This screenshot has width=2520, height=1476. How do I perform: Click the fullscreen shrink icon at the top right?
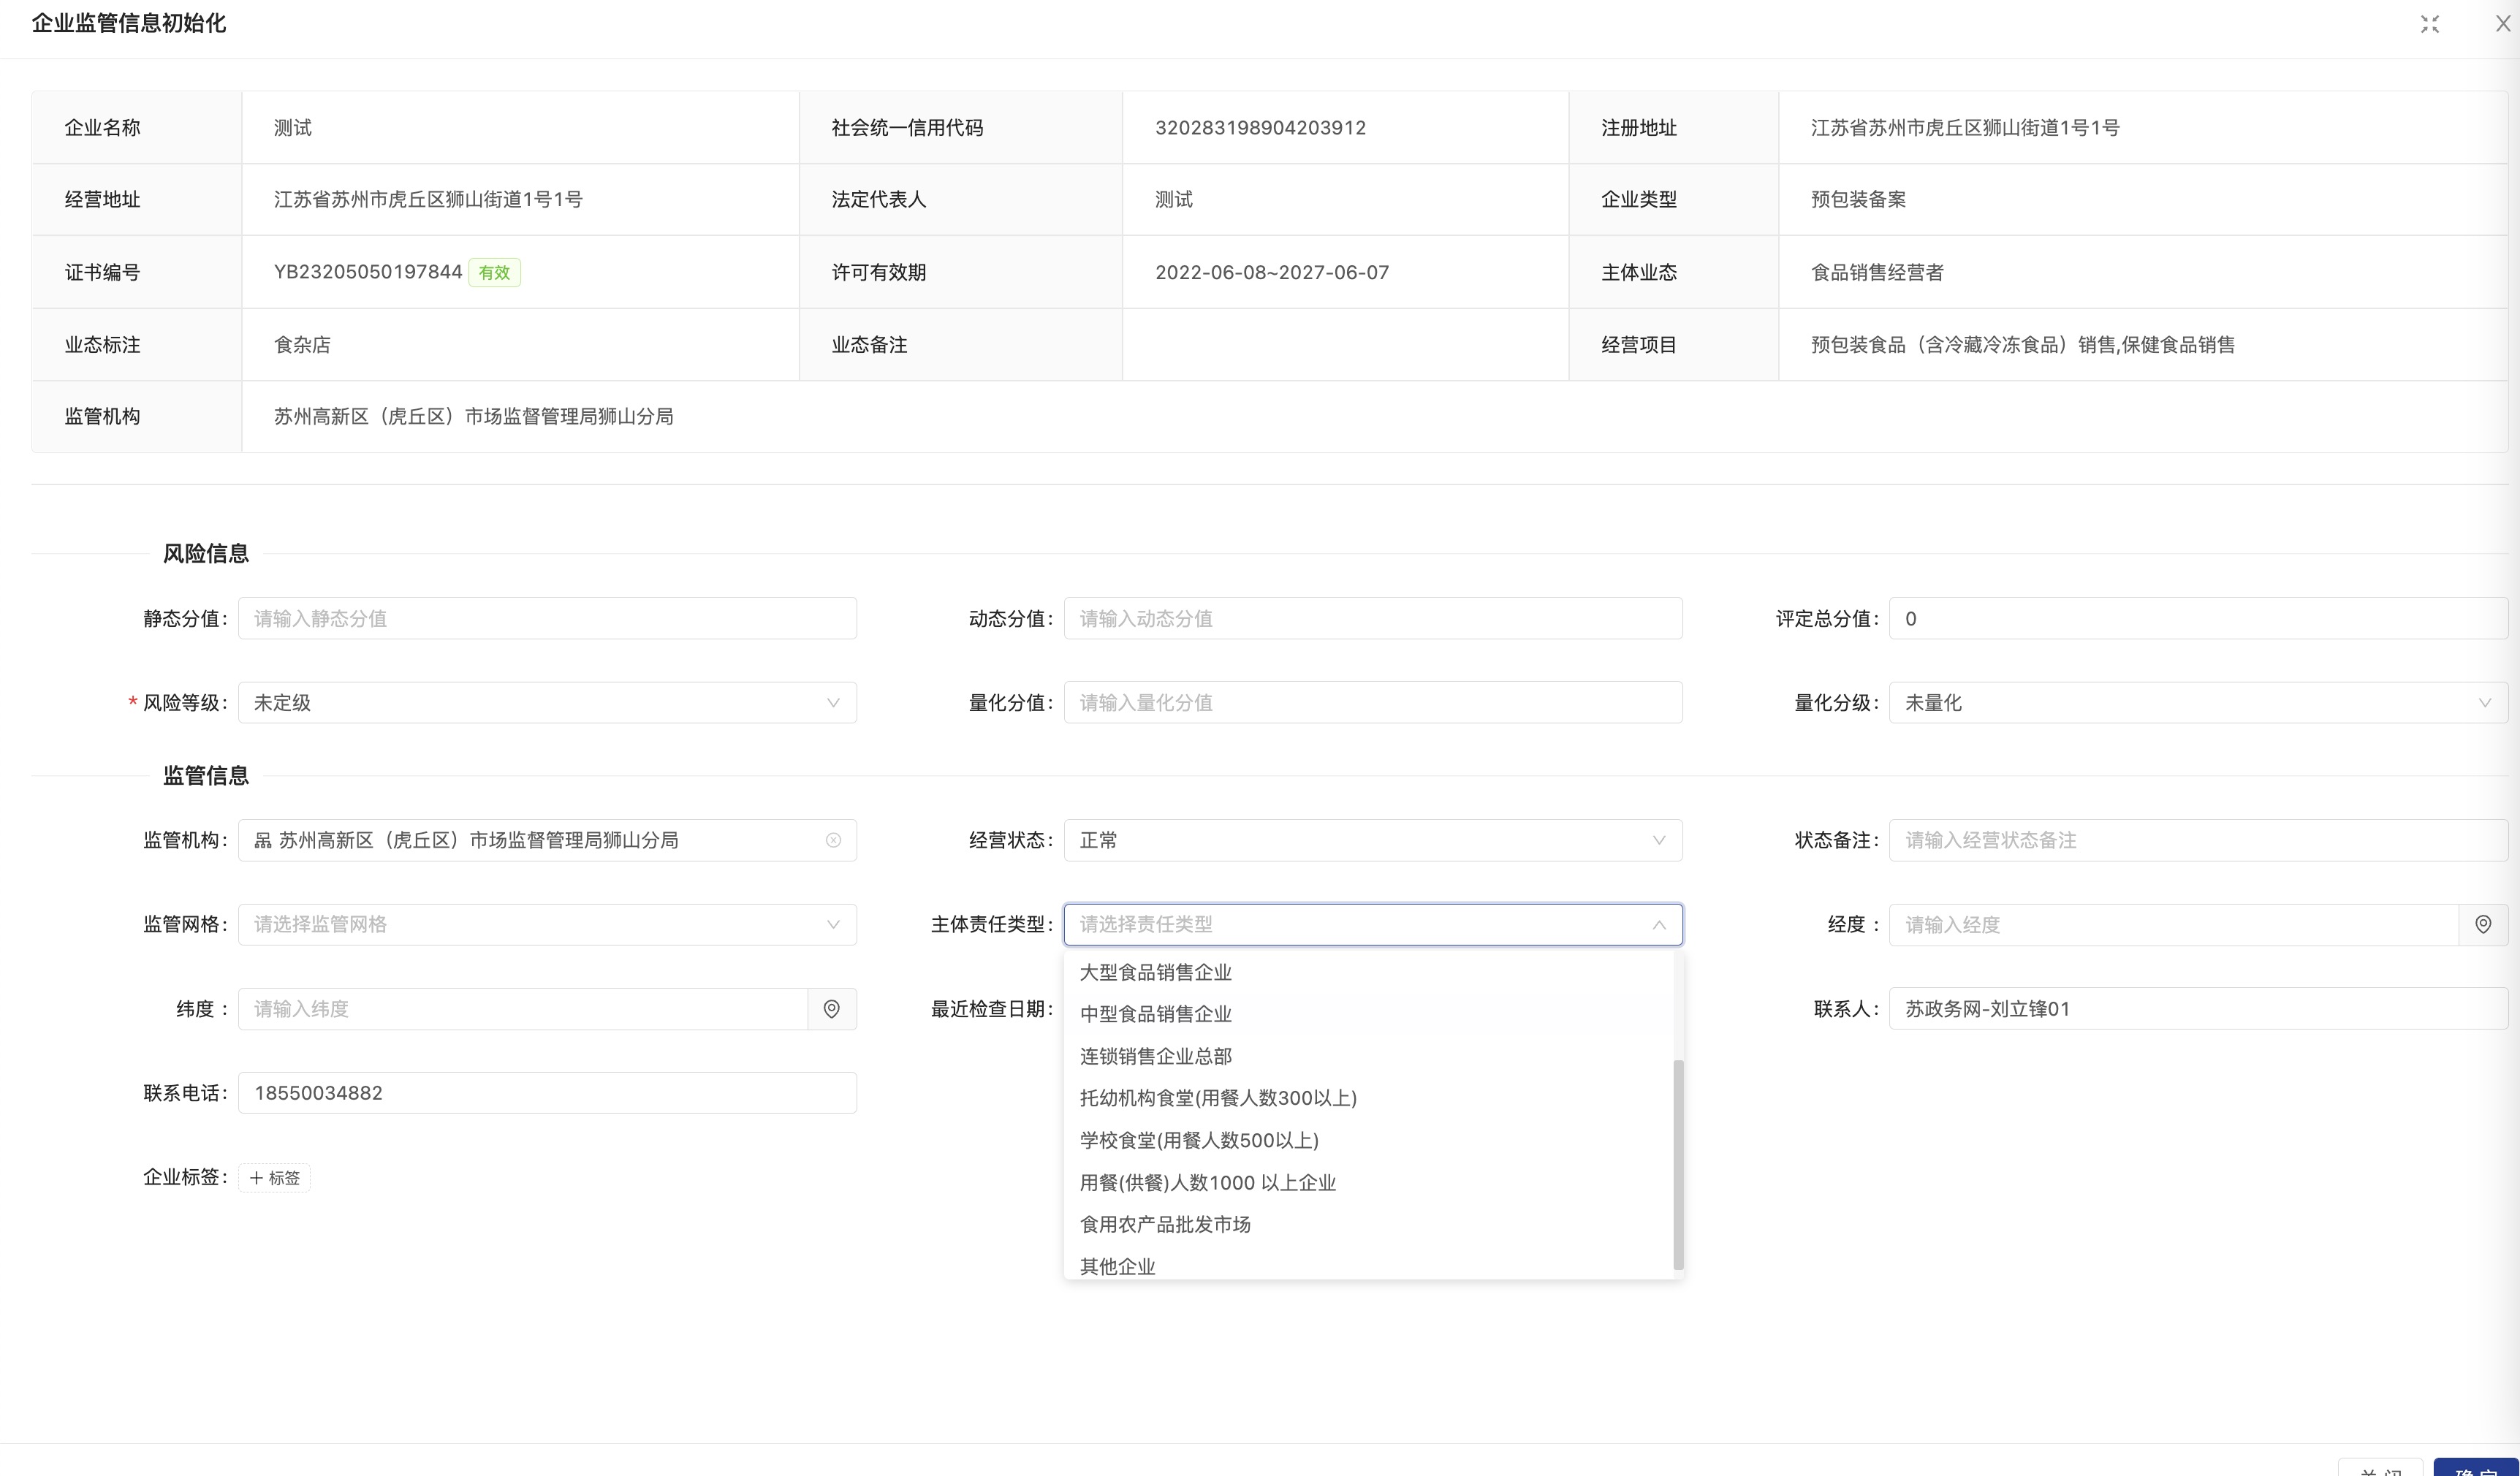click(x=2429, y=24)
